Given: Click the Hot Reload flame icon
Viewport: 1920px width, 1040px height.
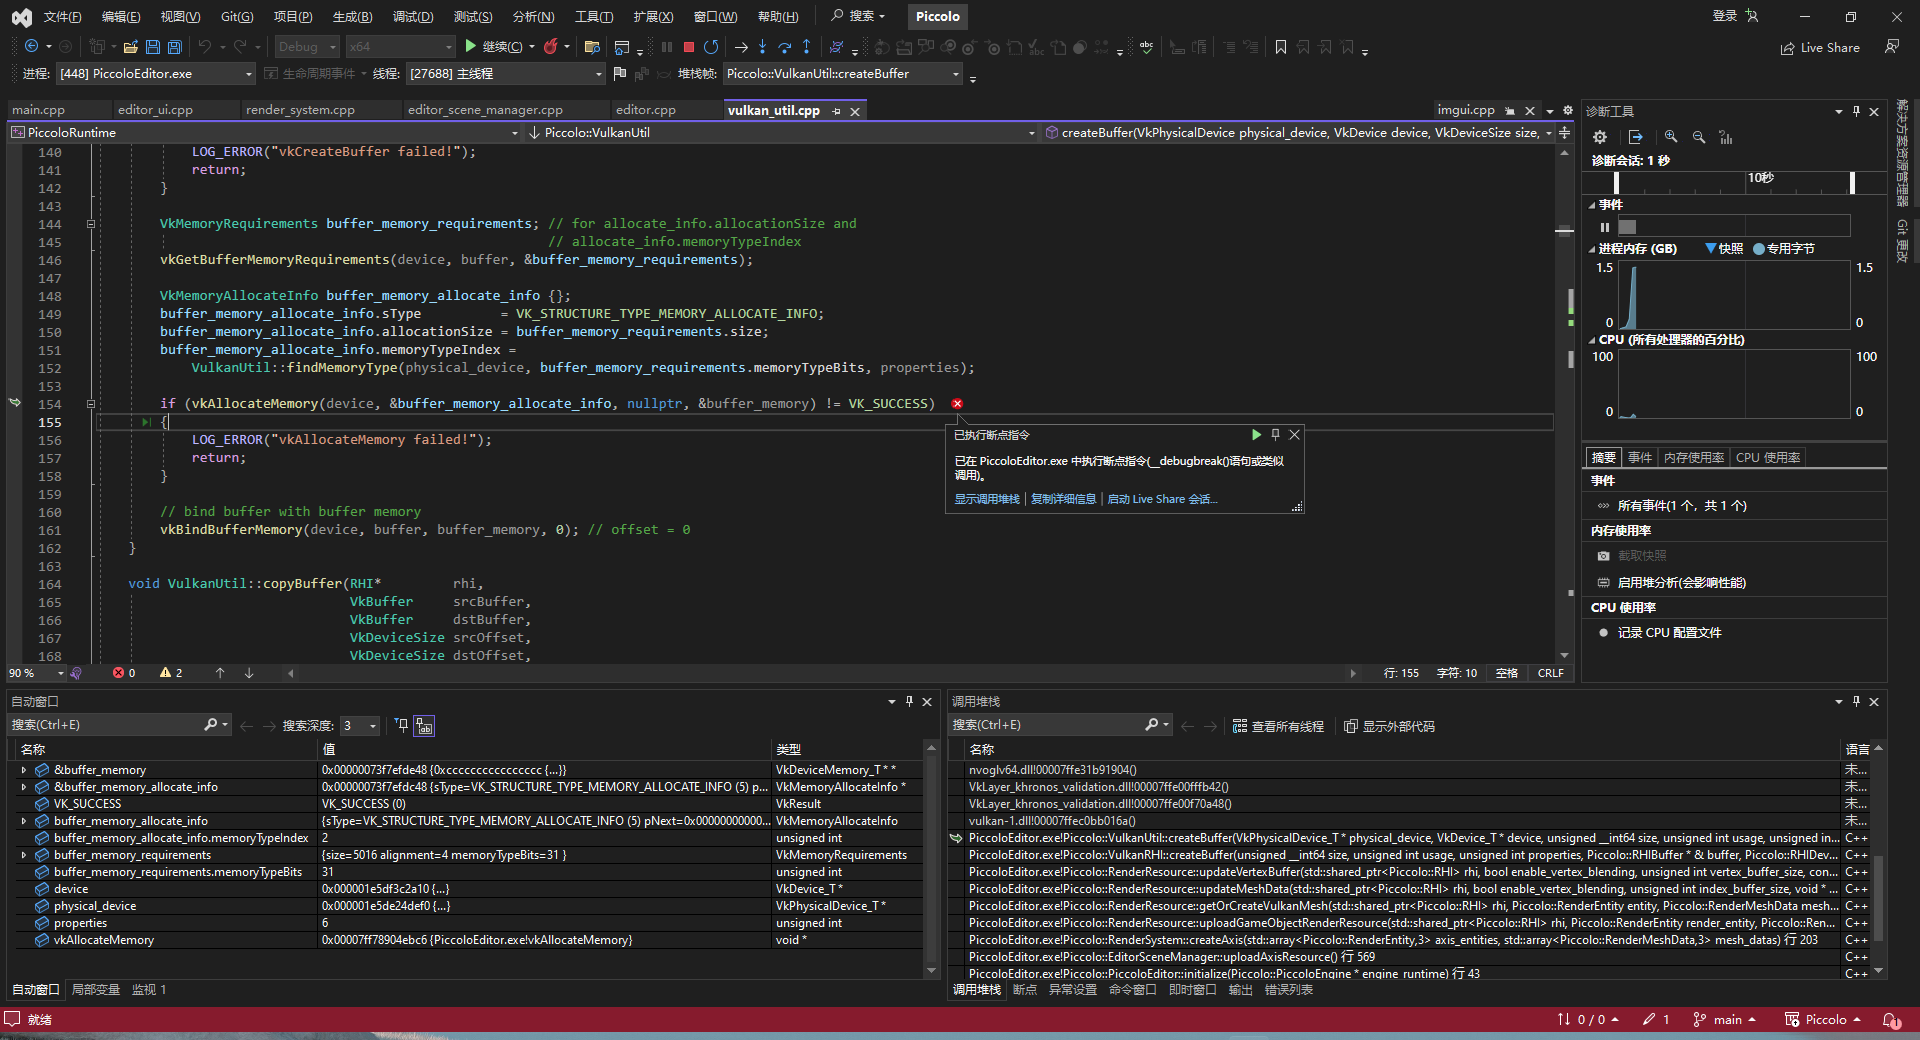Looking at the screenshot, I should [550, 47].
